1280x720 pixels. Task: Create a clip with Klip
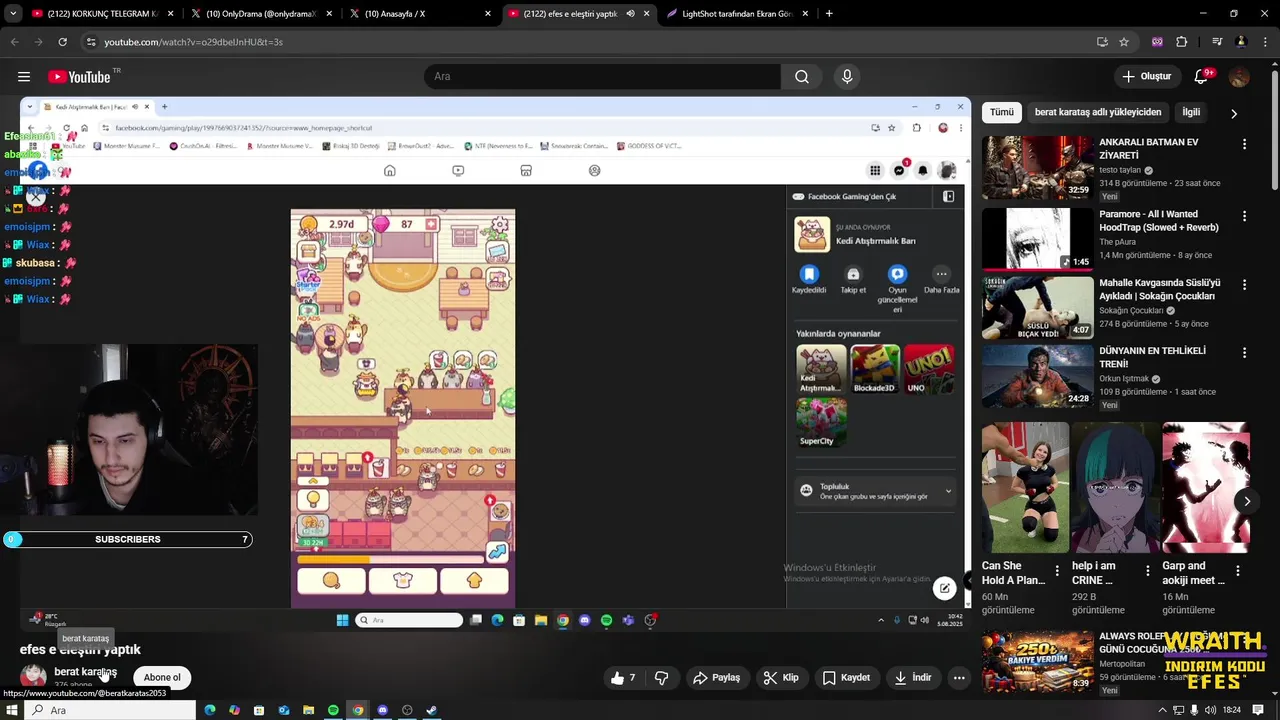pyautogui.click(x=781, y=678)
